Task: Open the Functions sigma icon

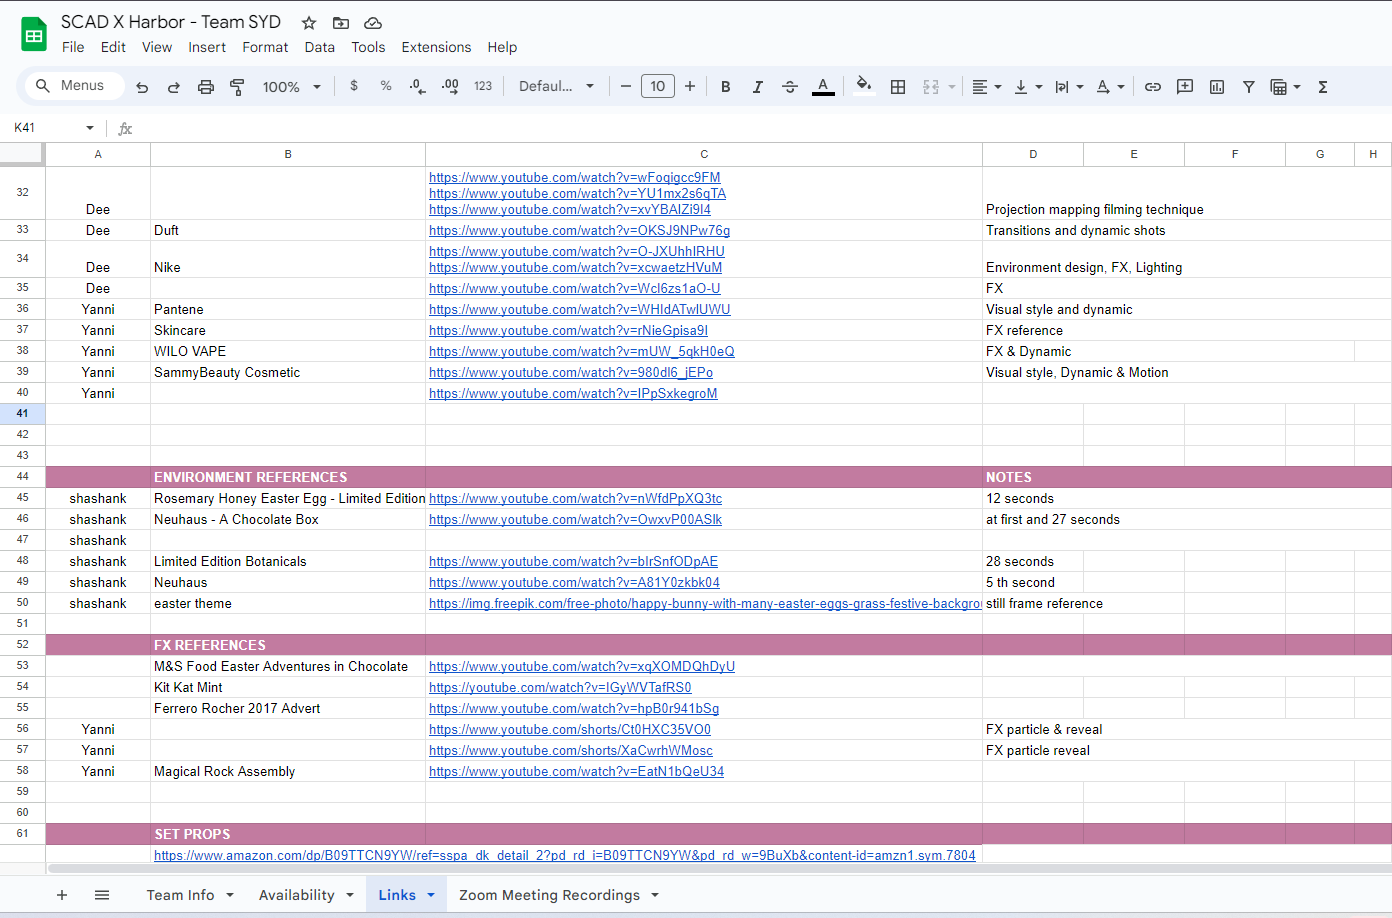Action: click(1323, 87)
